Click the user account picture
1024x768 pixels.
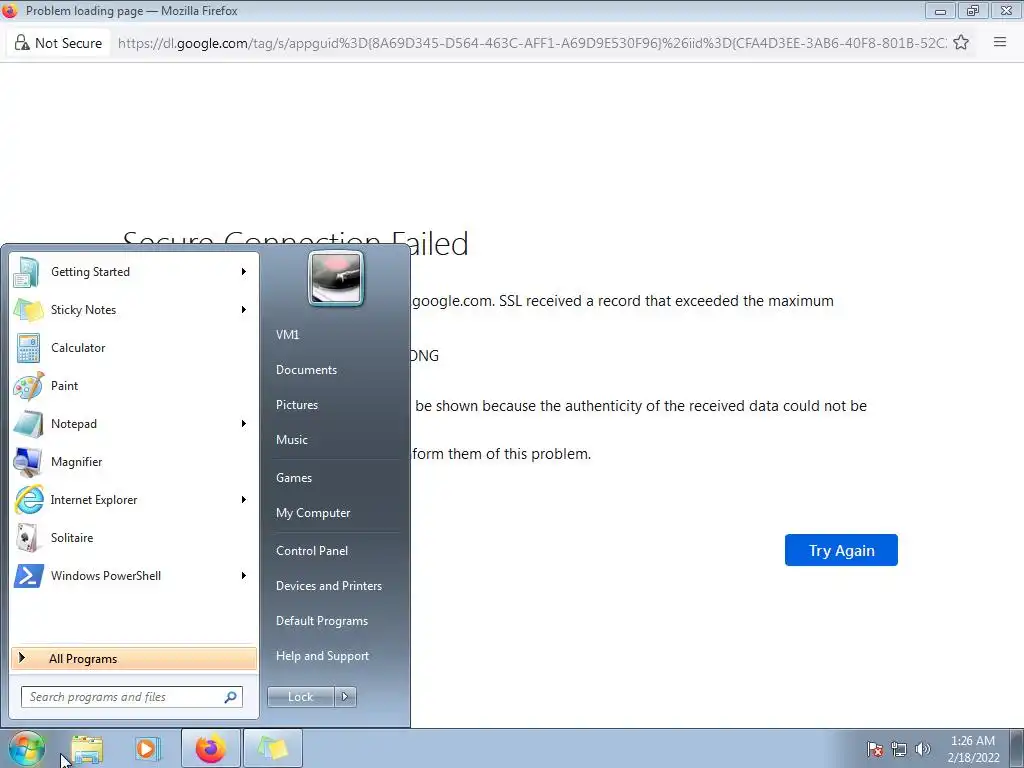pos(336,279)
